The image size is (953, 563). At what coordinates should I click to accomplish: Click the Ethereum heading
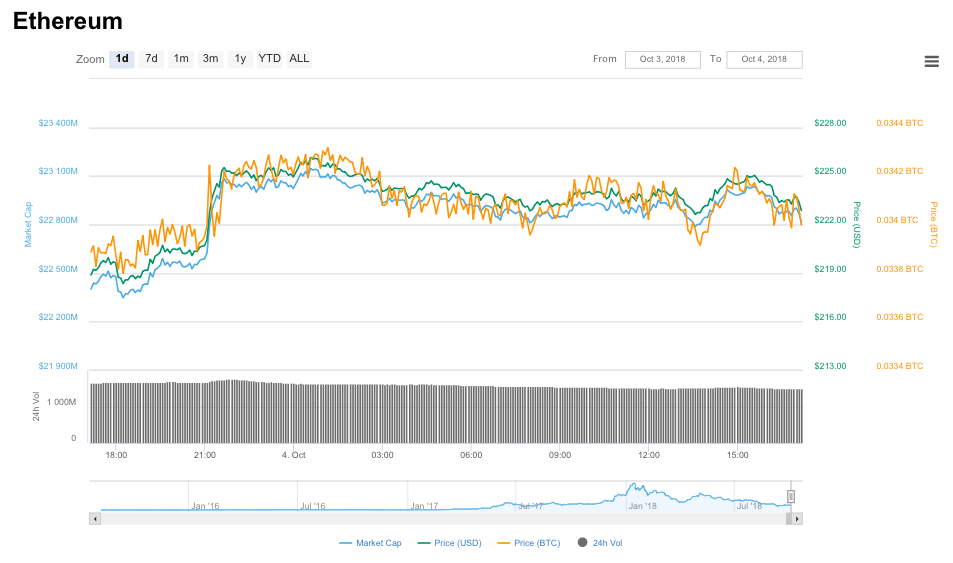click(x=67, y=21)
